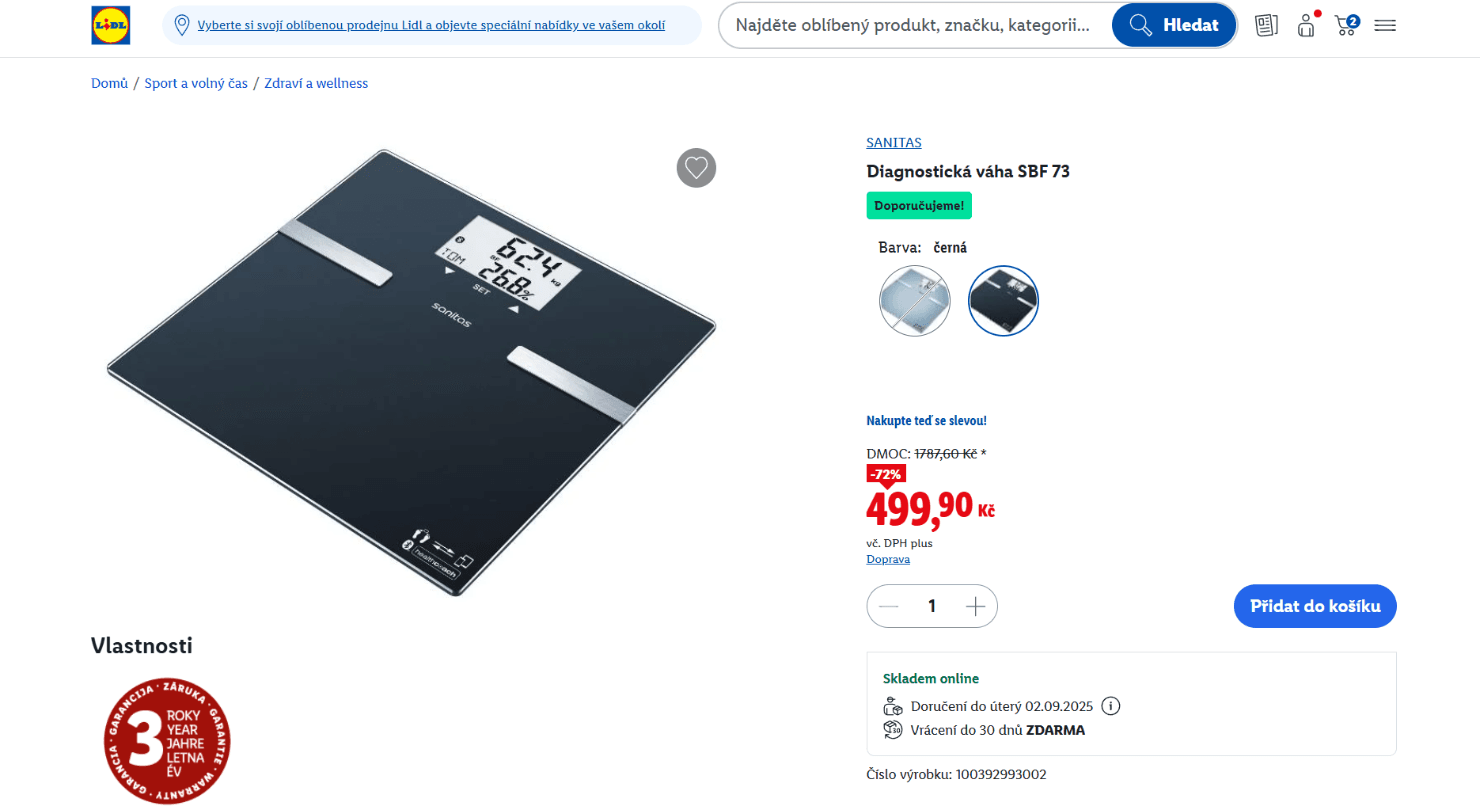The width and height of the screenshot is (1480, 810).
Task: Decrease quantity with minus button
Action: pos(888,606)
